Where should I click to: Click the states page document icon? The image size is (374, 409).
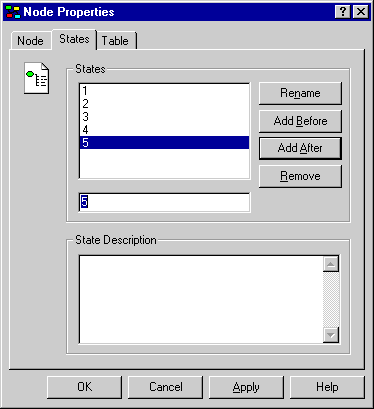coord(37,78)
